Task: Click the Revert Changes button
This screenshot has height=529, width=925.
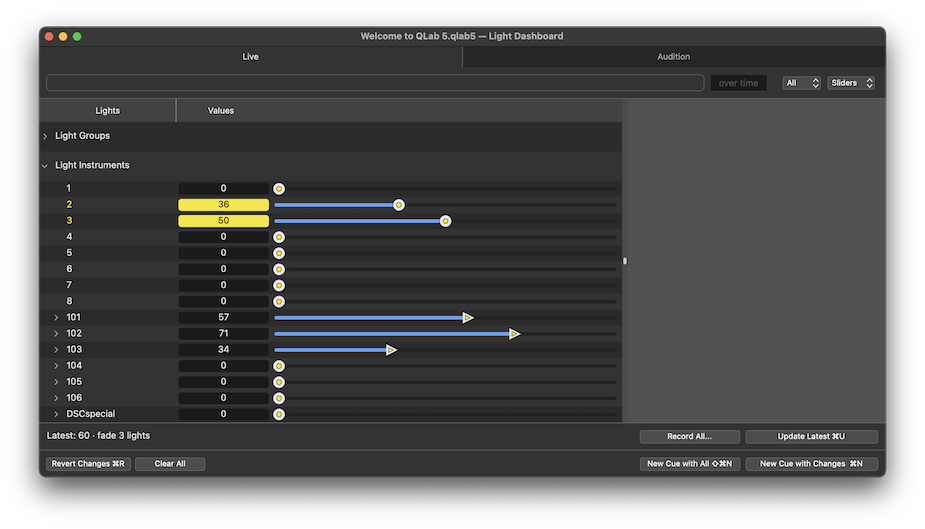Action: pyautogui.click(x=87, y=464)
